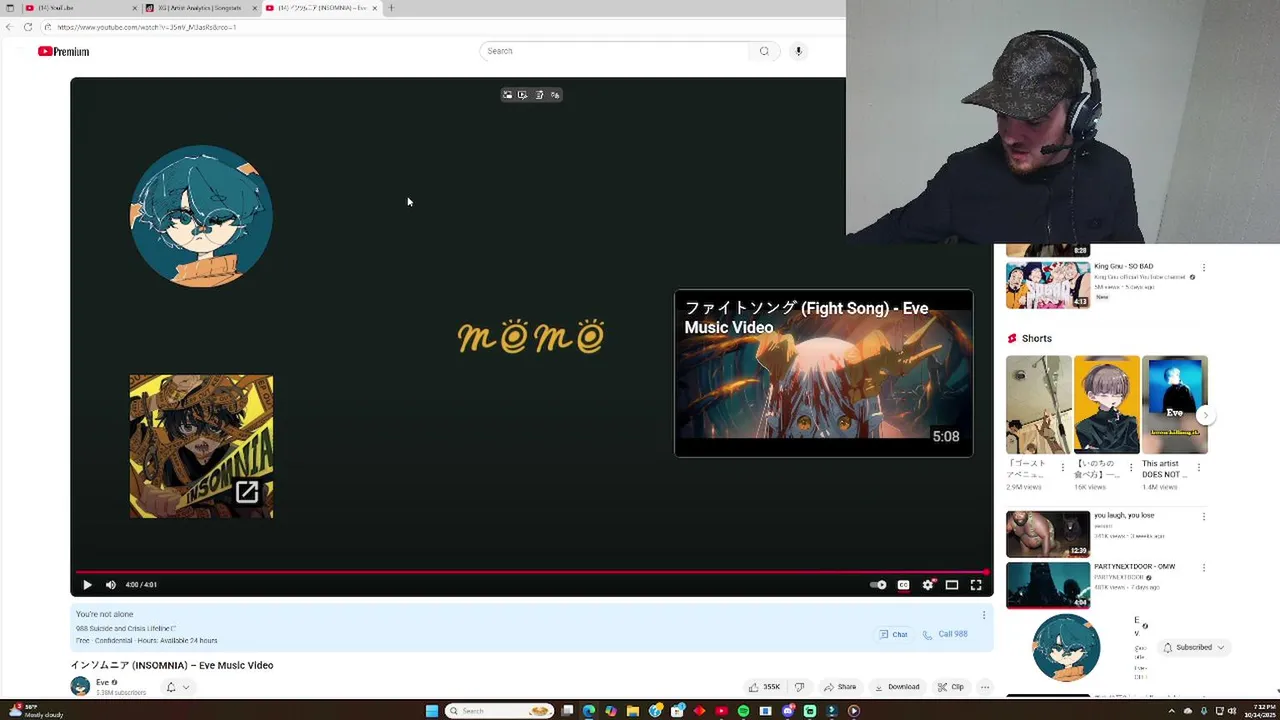The height and width of the screenshot is (720, 1280).
Task: Open the notification bell dropdown beside Eve
Action: (178, 687)
